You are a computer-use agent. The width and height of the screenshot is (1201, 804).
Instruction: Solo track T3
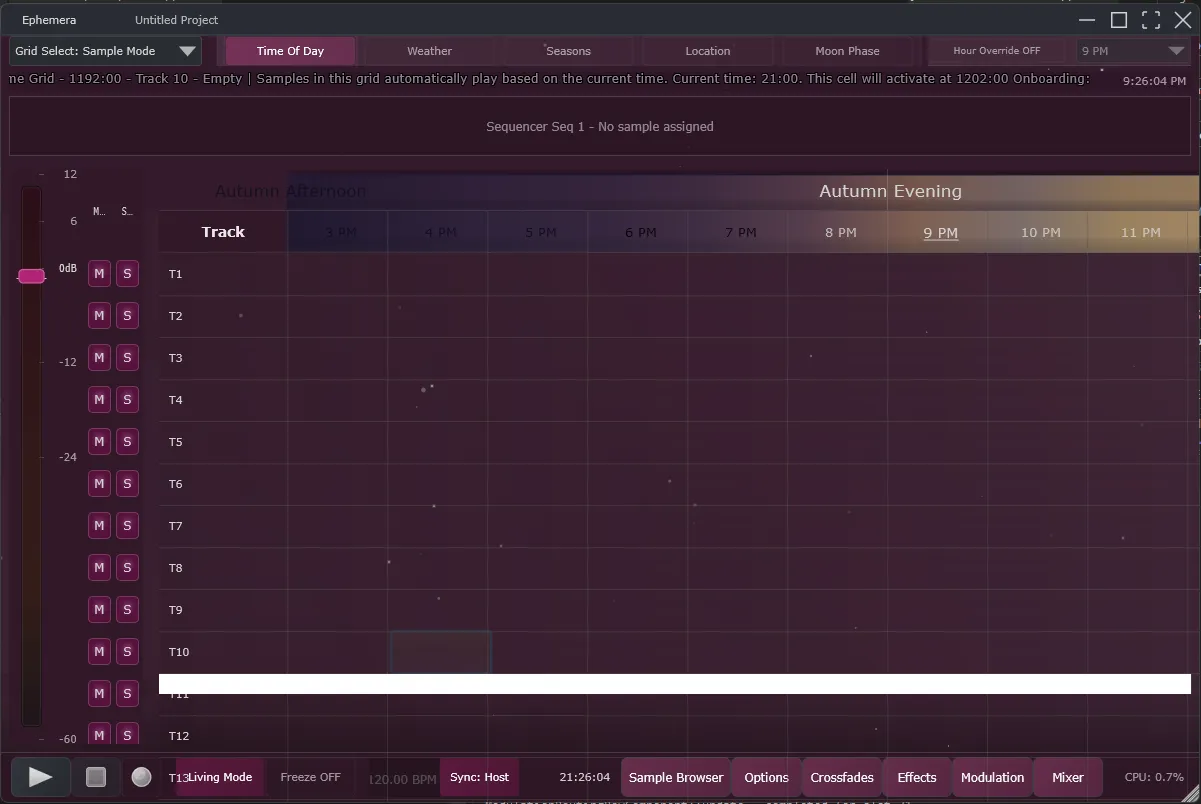[x=127, y=358]
